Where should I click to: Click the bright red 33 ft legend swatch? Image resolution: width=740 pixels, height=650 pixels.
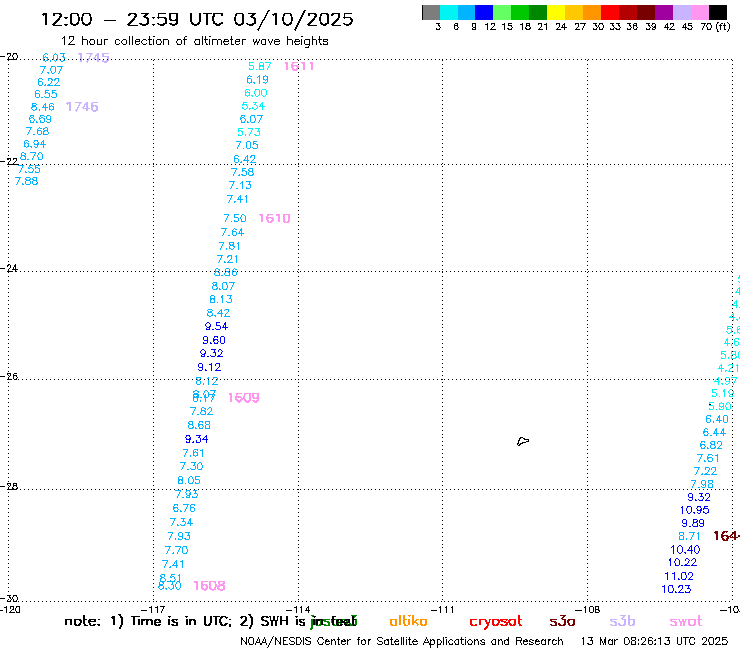click(610, 12)
